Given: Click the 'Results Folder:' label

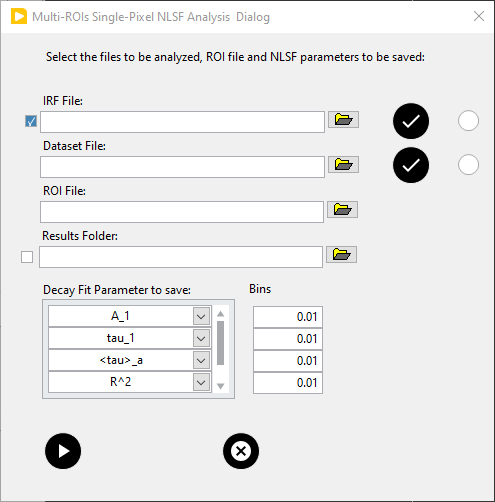Looking at the screenshot, I should coord(80,236).
